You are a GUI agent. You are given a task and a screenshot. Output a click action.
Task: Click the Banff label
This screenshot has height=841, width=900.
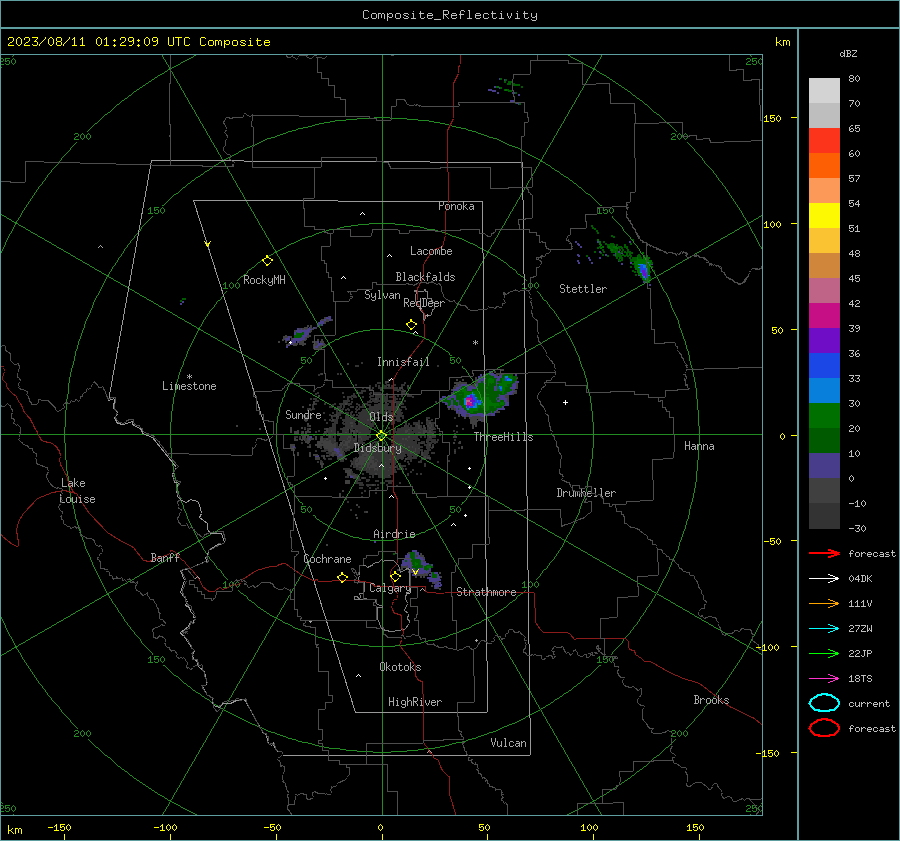[165, 557]
